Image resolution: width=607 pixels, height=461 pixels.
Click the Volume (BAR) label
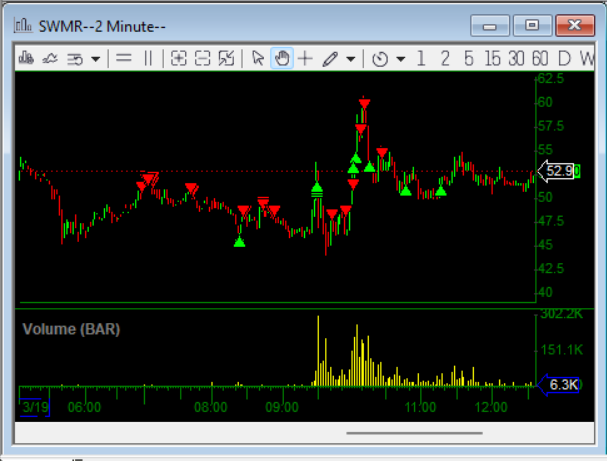(71, 329)
